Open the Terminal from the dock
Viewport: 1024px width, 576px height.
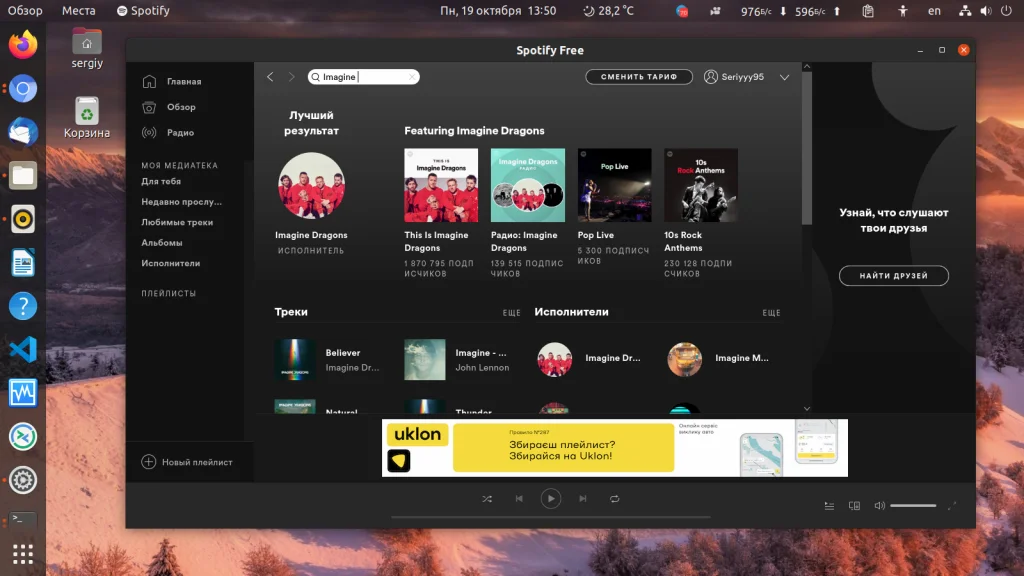tap(23, 519)
